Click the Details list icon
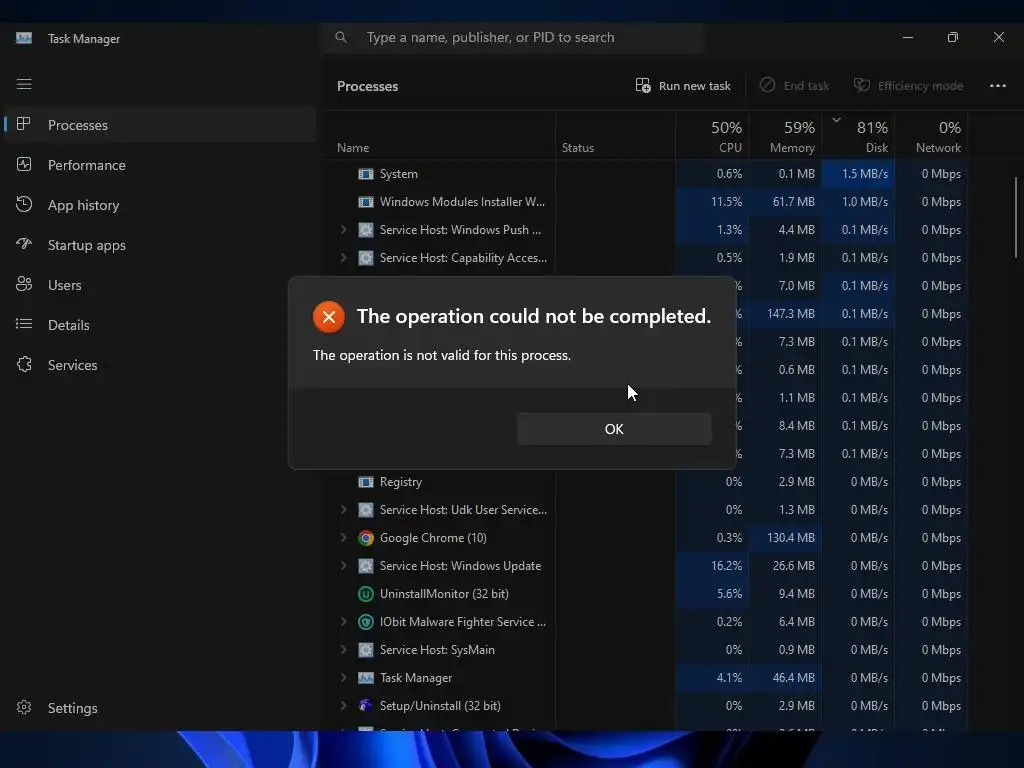This screenshot has width=1024, height=768. (x=24, y=324)
